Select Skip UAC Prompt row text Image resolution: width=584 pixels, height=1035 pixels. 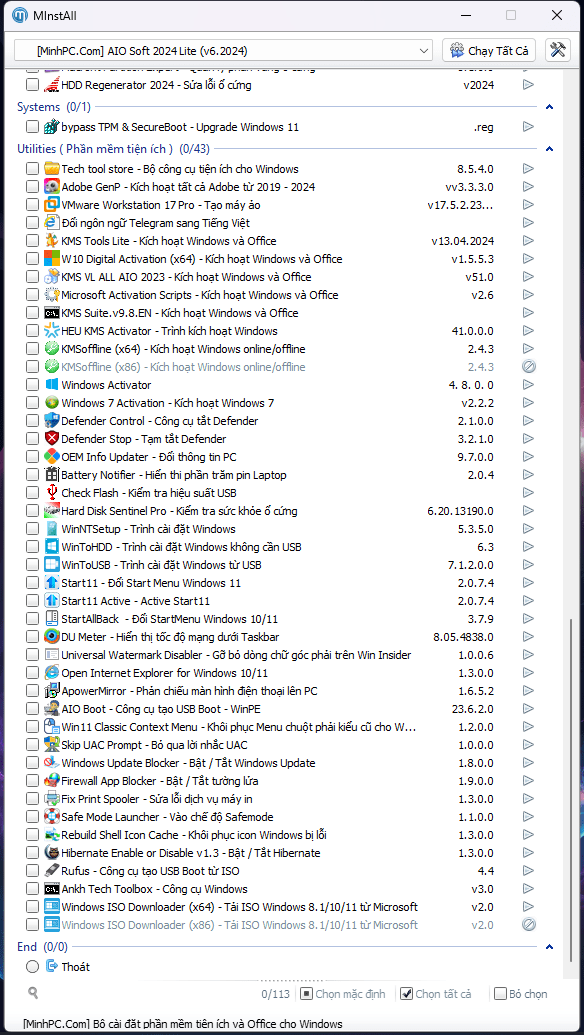(154, 745)
